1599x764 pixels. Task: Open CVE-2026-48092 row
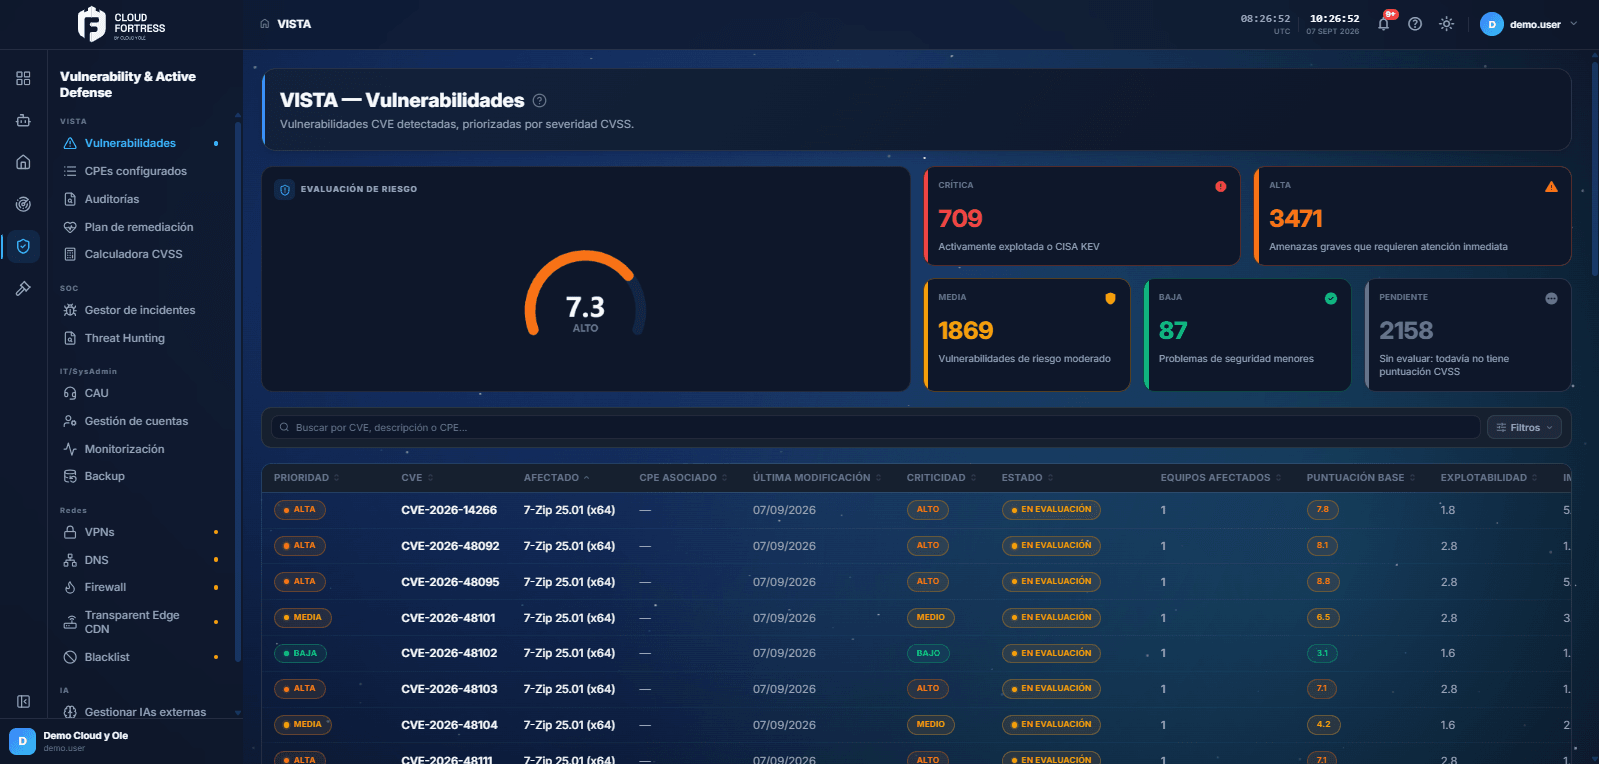tap(916, 546)
